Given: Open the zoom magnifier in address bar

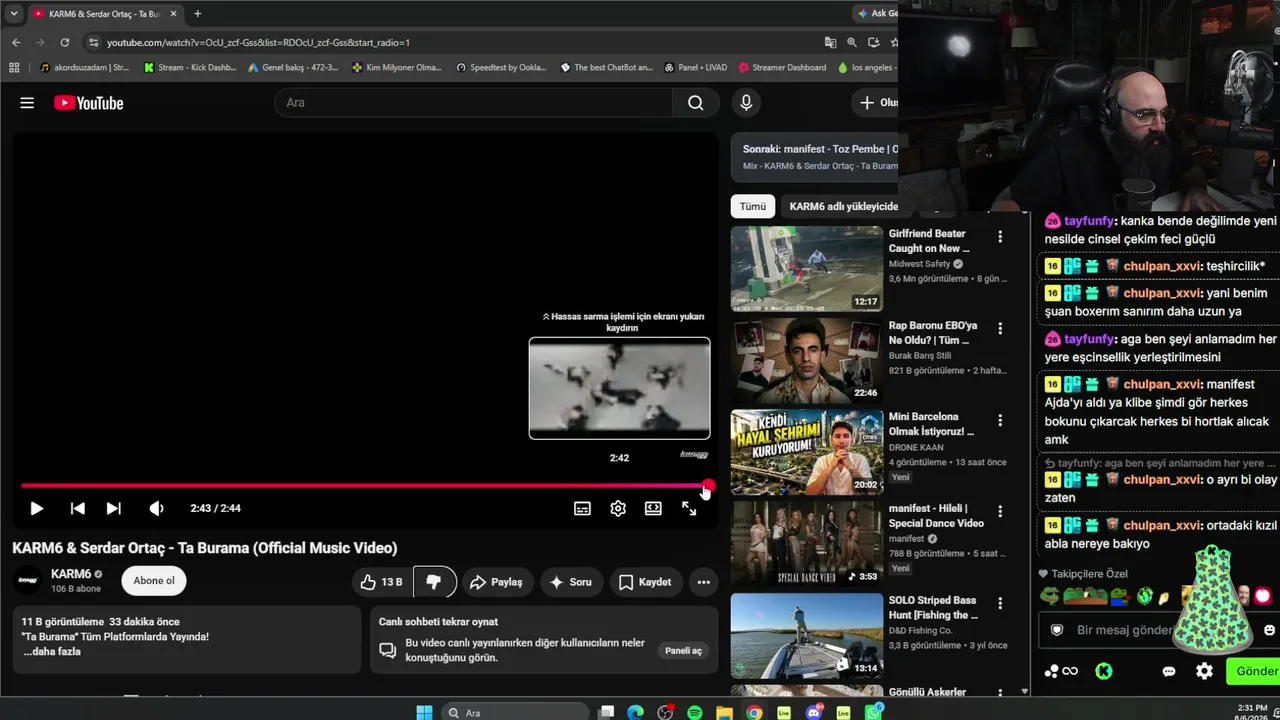Looking at the screenshot, I should [852, 42].
